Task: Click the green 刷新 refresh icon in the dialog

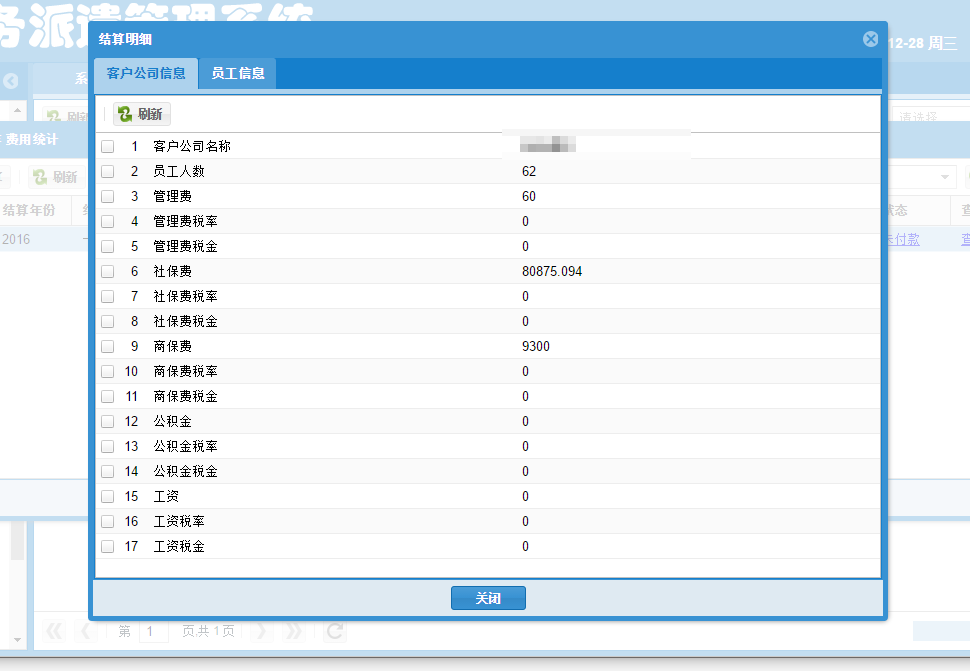Action: pos(125,114)
